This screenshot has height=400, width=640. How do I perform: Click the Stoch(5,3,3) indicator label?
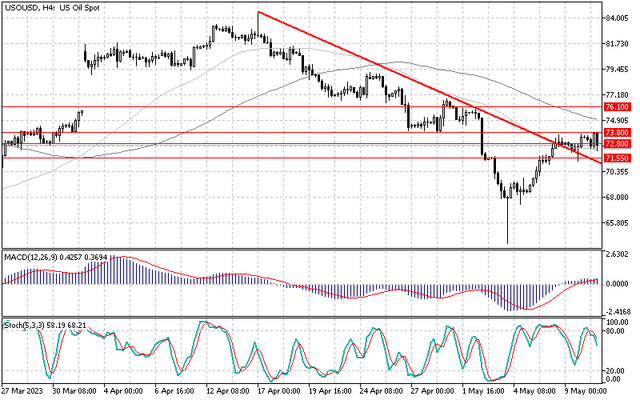[42, 326]
